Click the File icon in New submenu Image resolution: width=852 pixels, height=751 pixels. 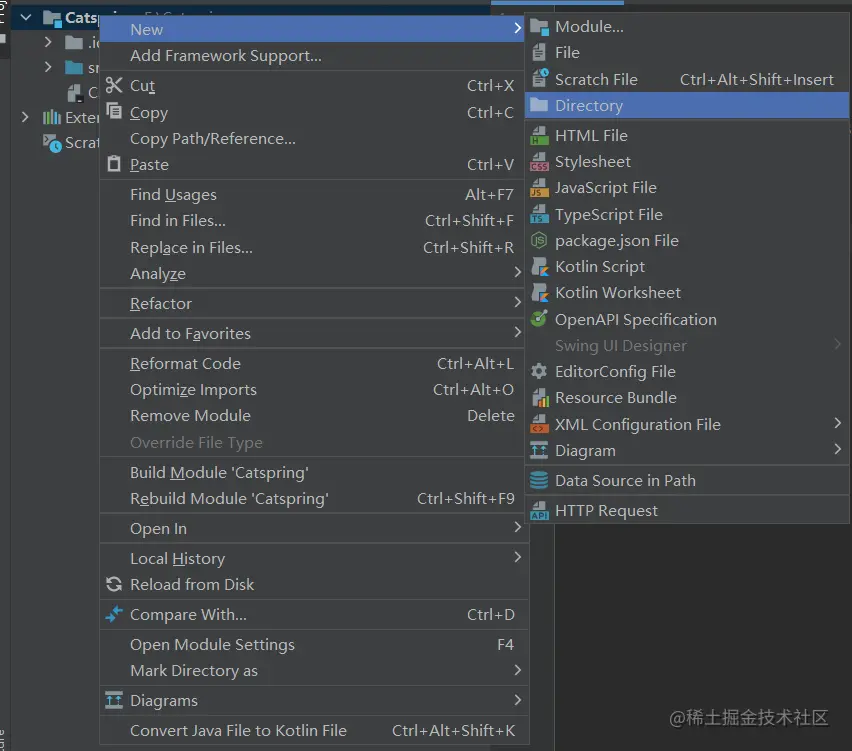pyautogui.click(x=539, y=53)
